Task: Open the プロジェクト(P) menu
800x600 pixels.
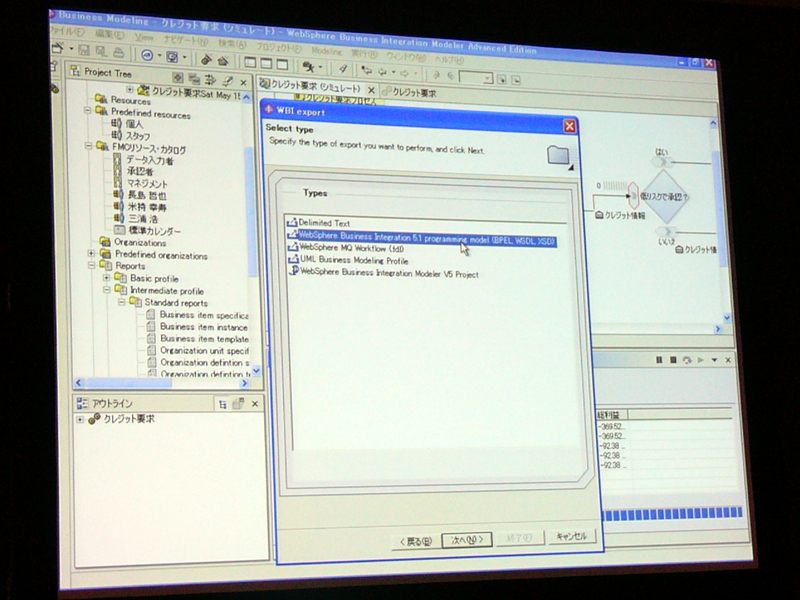Action: coord(278,48)
